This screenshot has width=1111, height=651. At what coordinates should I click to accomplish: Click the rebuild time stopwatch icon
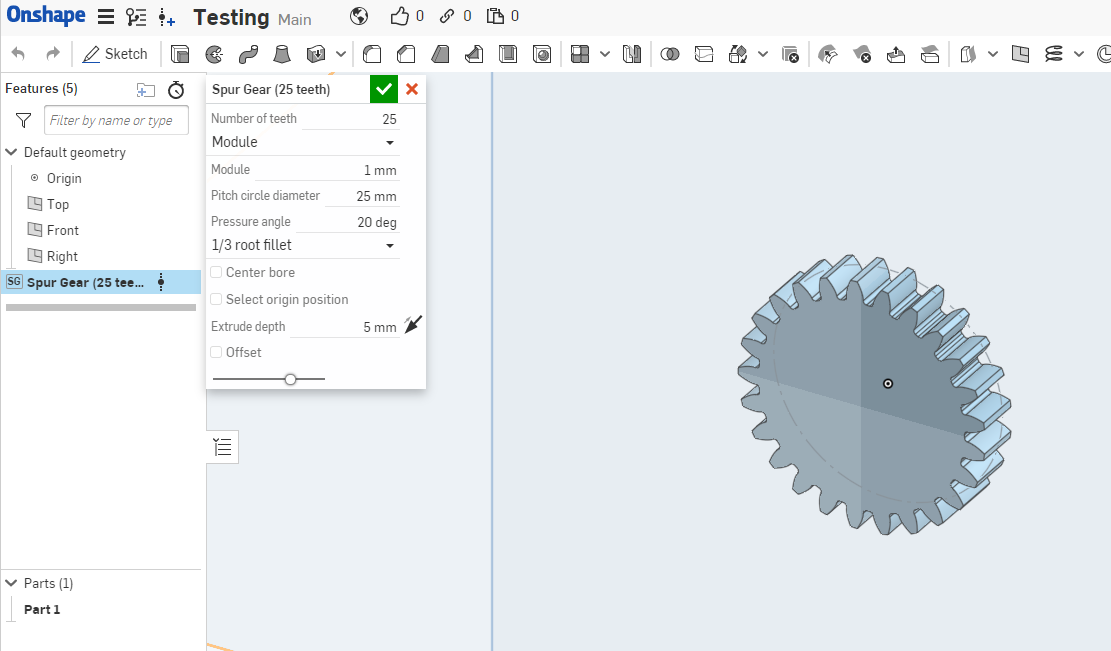tap(176, 90)
